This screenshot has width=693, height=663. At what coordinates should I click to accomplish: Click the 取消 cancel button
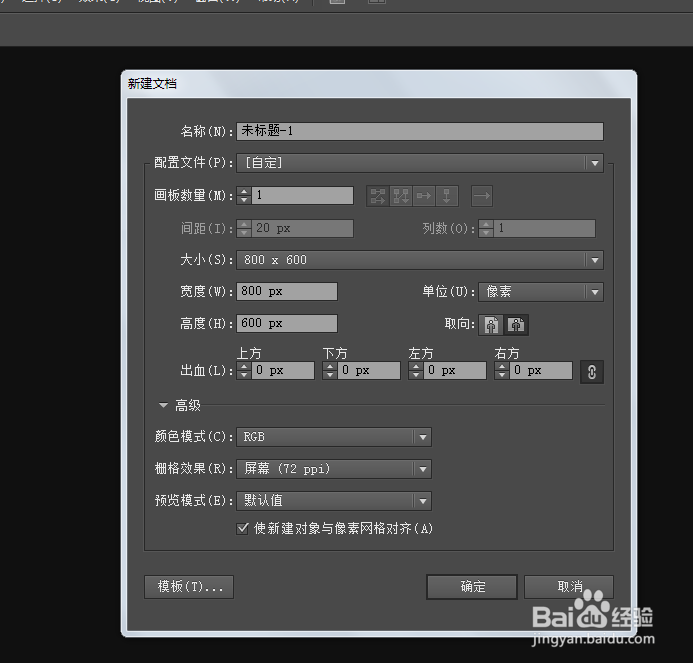tap(569, 587)
